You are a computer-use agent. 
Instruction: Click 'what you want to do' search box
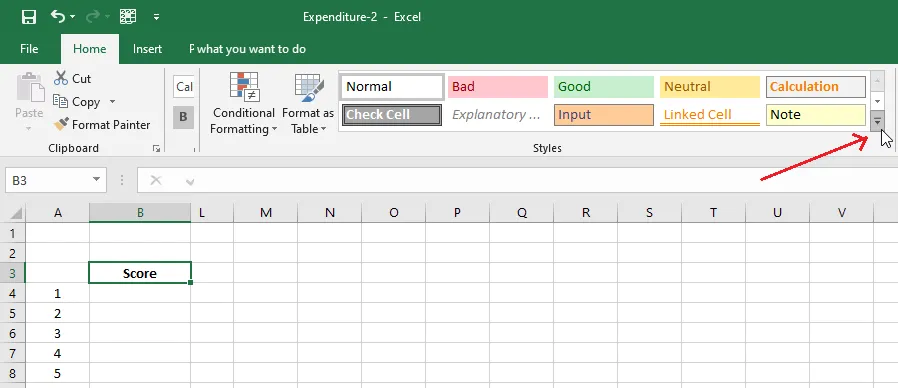(x=251, y=49)
